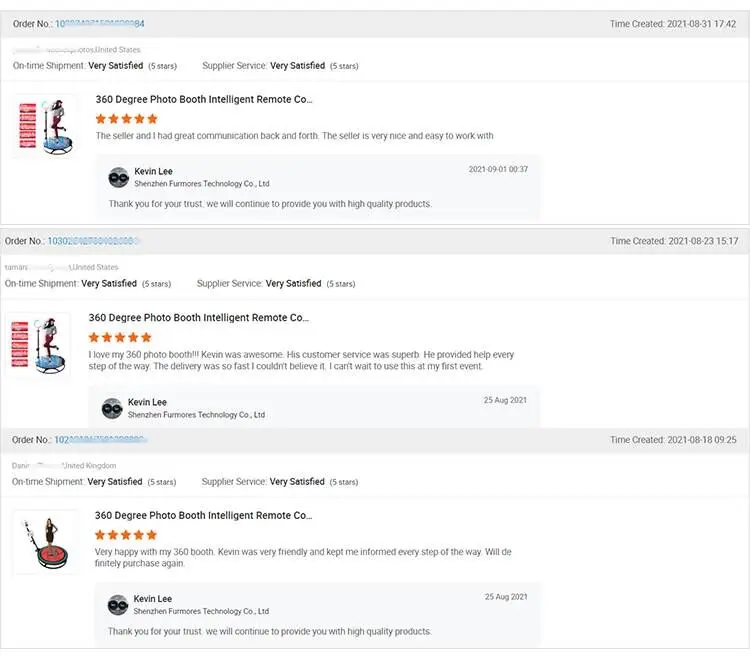Open the third order number link
Viewport: 750px width, 659px height.
tap(99, 439)
